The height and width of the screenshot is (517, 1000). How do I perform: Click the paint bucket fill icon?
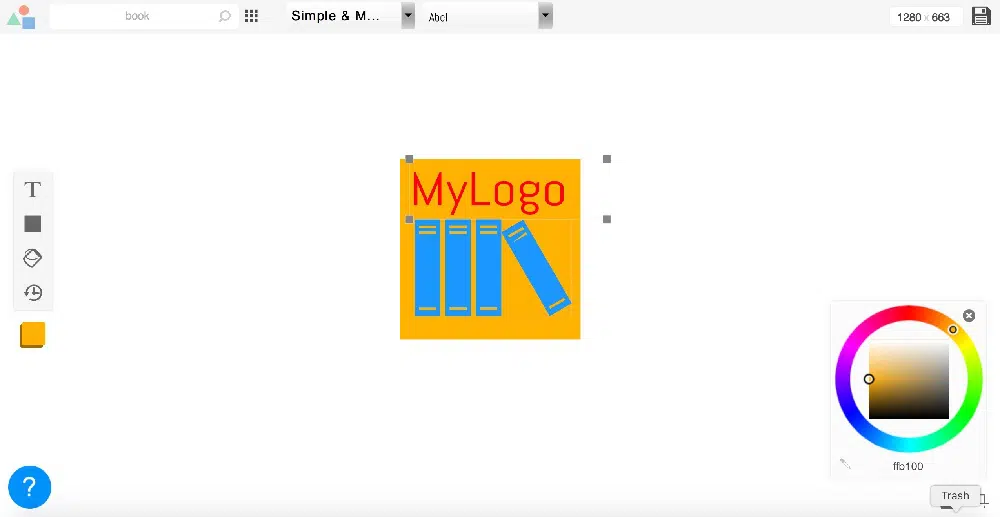[x=33, y=258]
